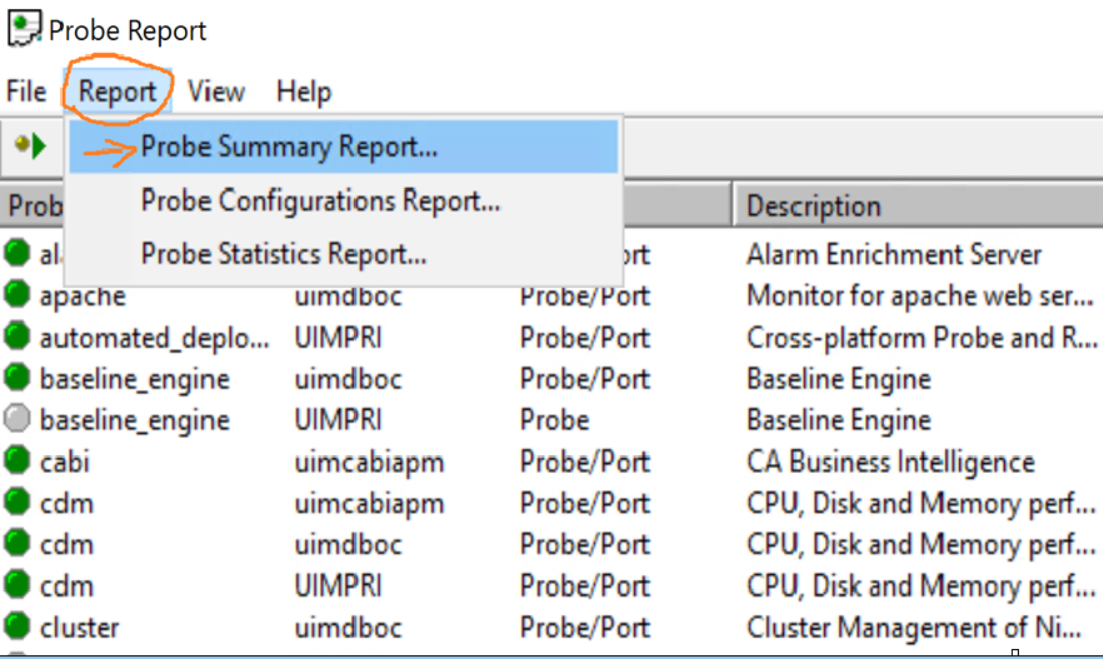Click the green status icon beside cabi
Screen dimensions: 1103x659
point(17,461)
